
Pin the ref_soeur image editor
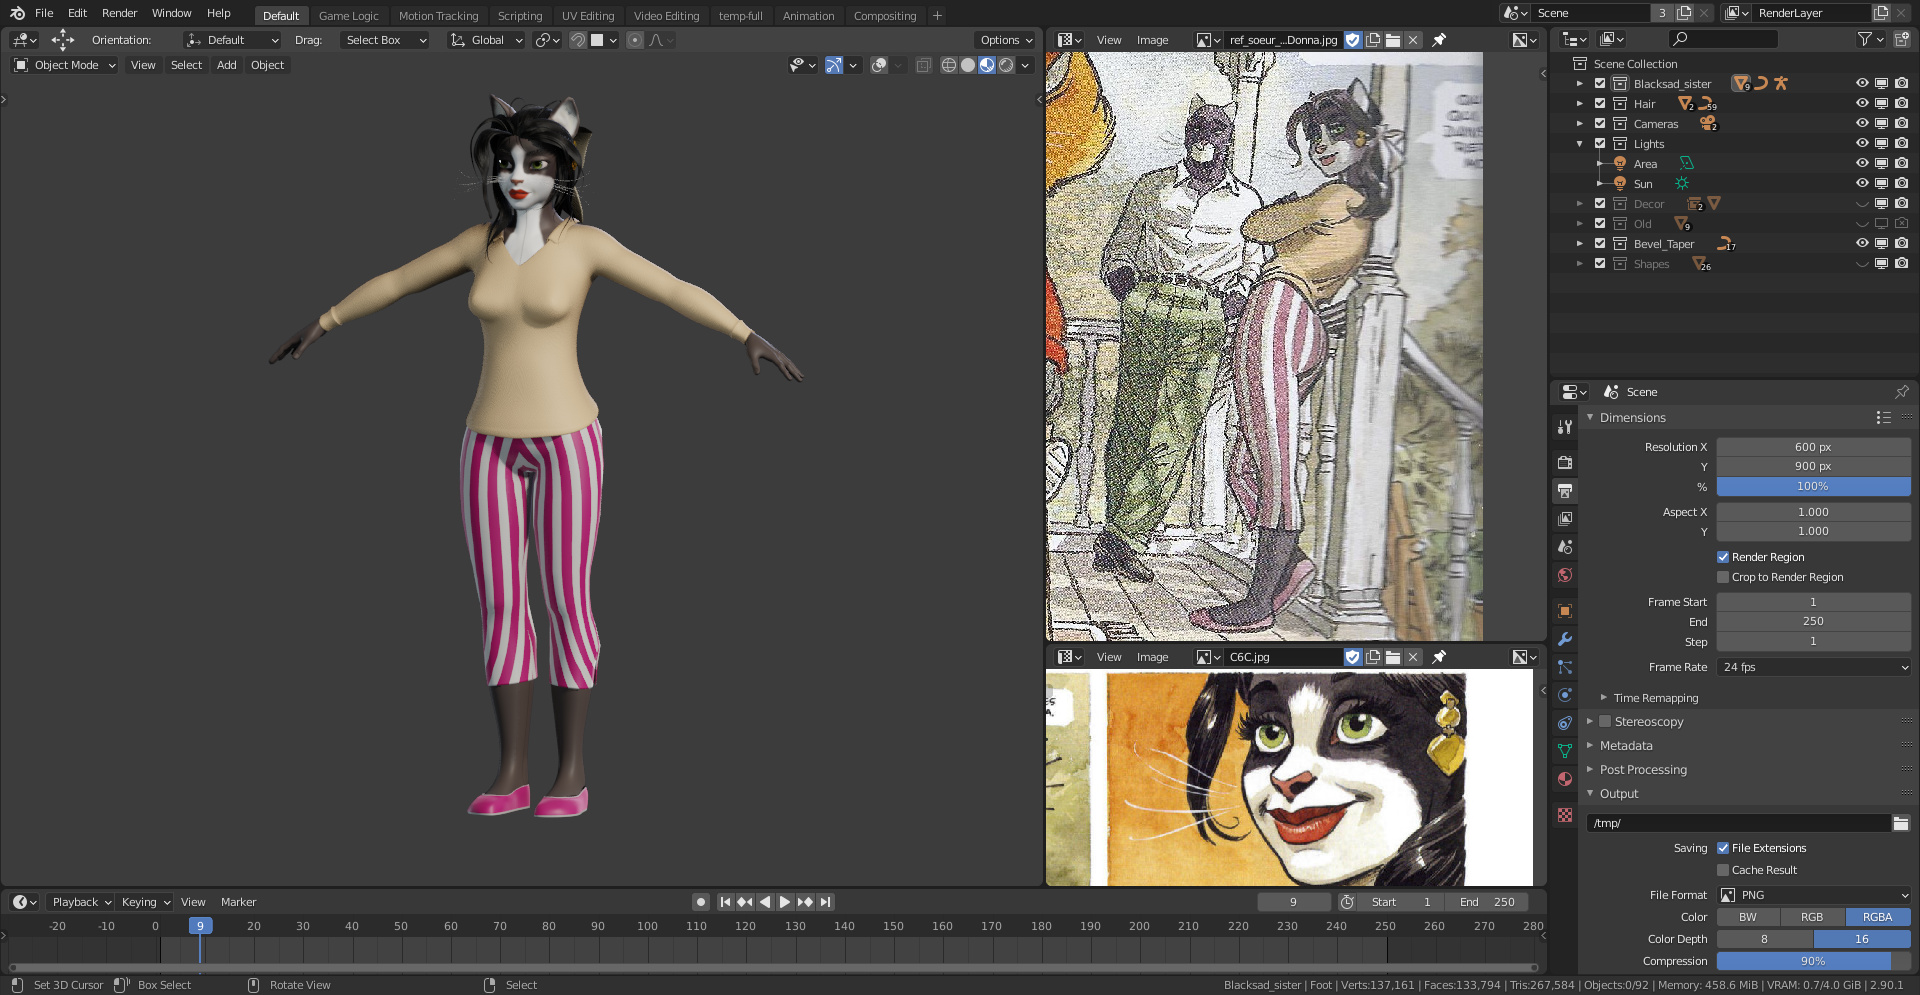[x=1439, y=40]
